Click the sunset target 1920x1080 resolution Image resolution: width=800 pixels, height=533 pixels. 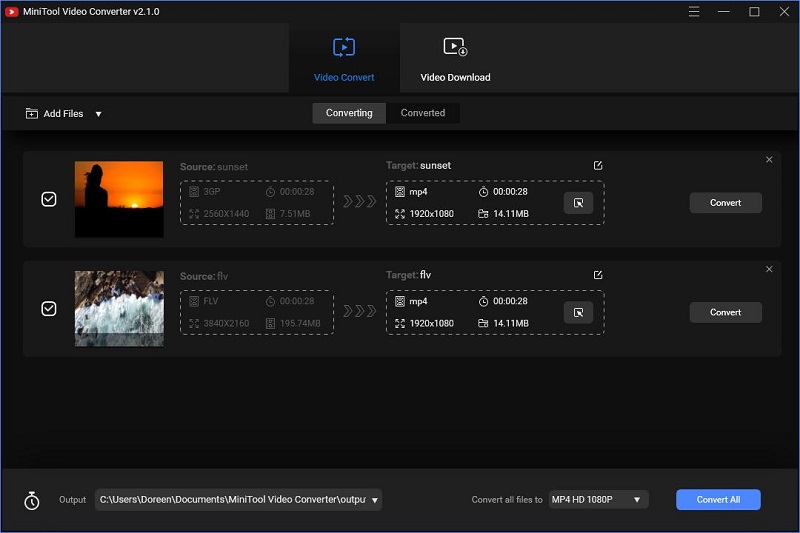tap(432, 214)
